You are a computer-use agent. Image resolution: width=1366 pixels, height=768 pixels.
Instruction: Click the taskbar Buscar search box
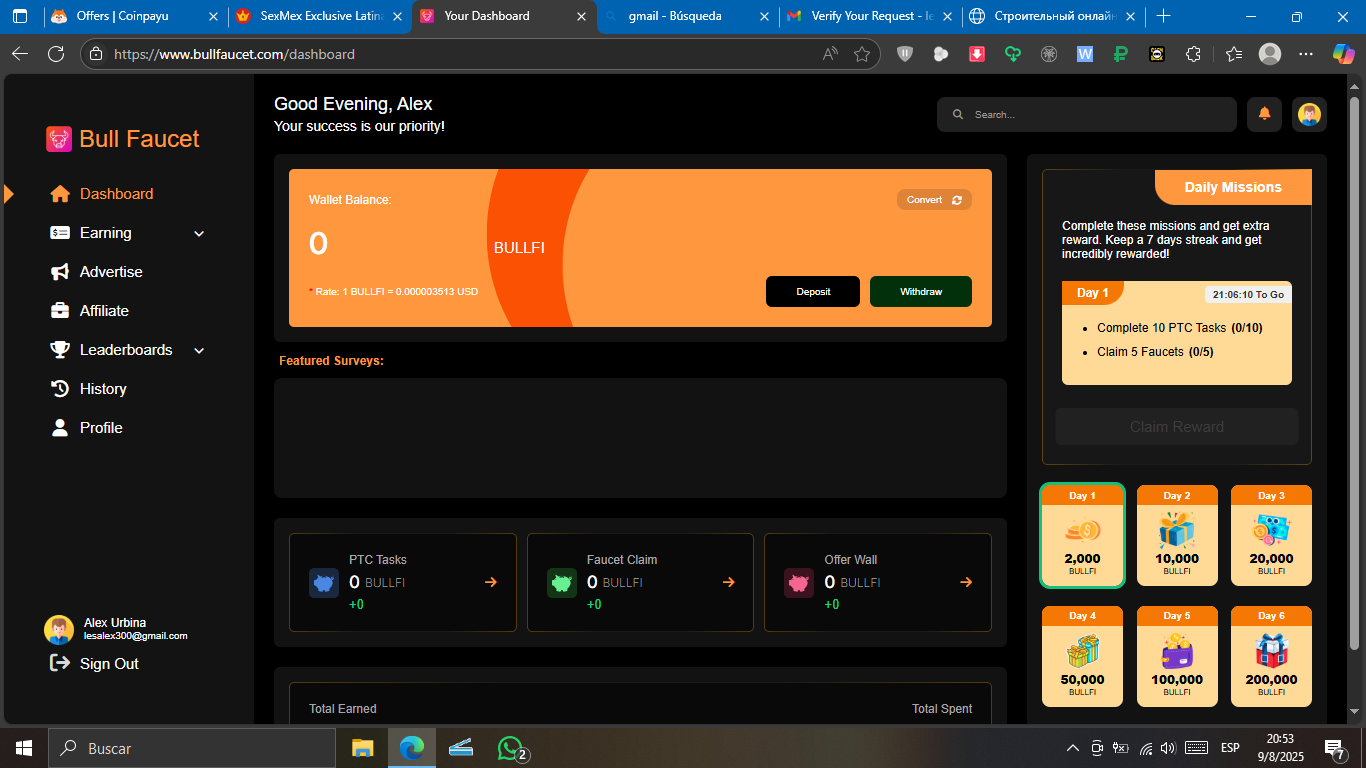pyautogui.click(x=192, y=748)
